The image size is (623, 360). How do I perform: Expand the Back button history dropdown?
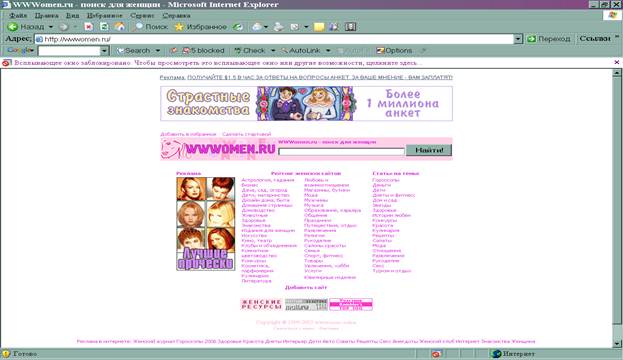click(50, 27)
